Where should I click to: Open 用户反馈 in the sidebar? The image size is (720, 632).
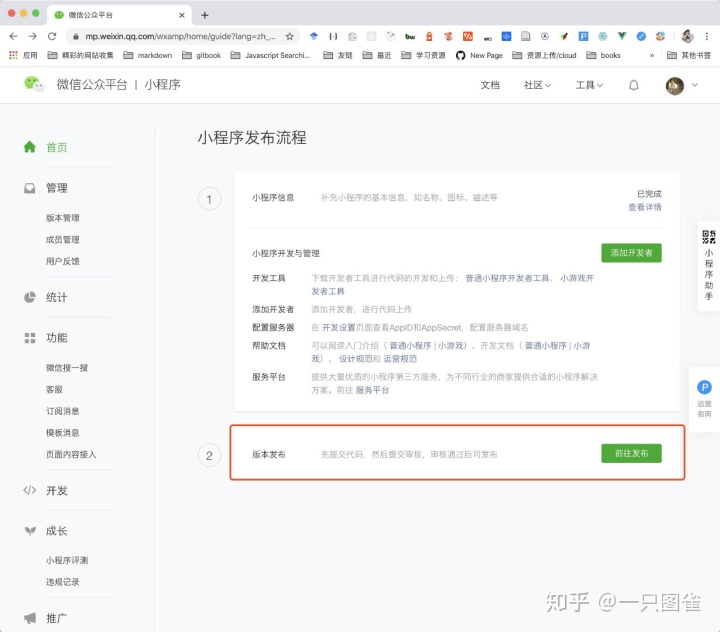[x=62, y=261]
